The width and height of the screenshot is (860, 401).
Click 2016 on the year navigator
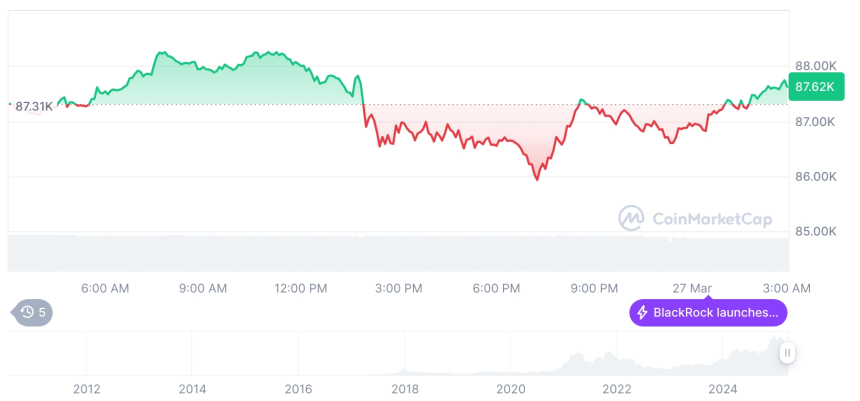pyautogui.click(x=298, y=389)
